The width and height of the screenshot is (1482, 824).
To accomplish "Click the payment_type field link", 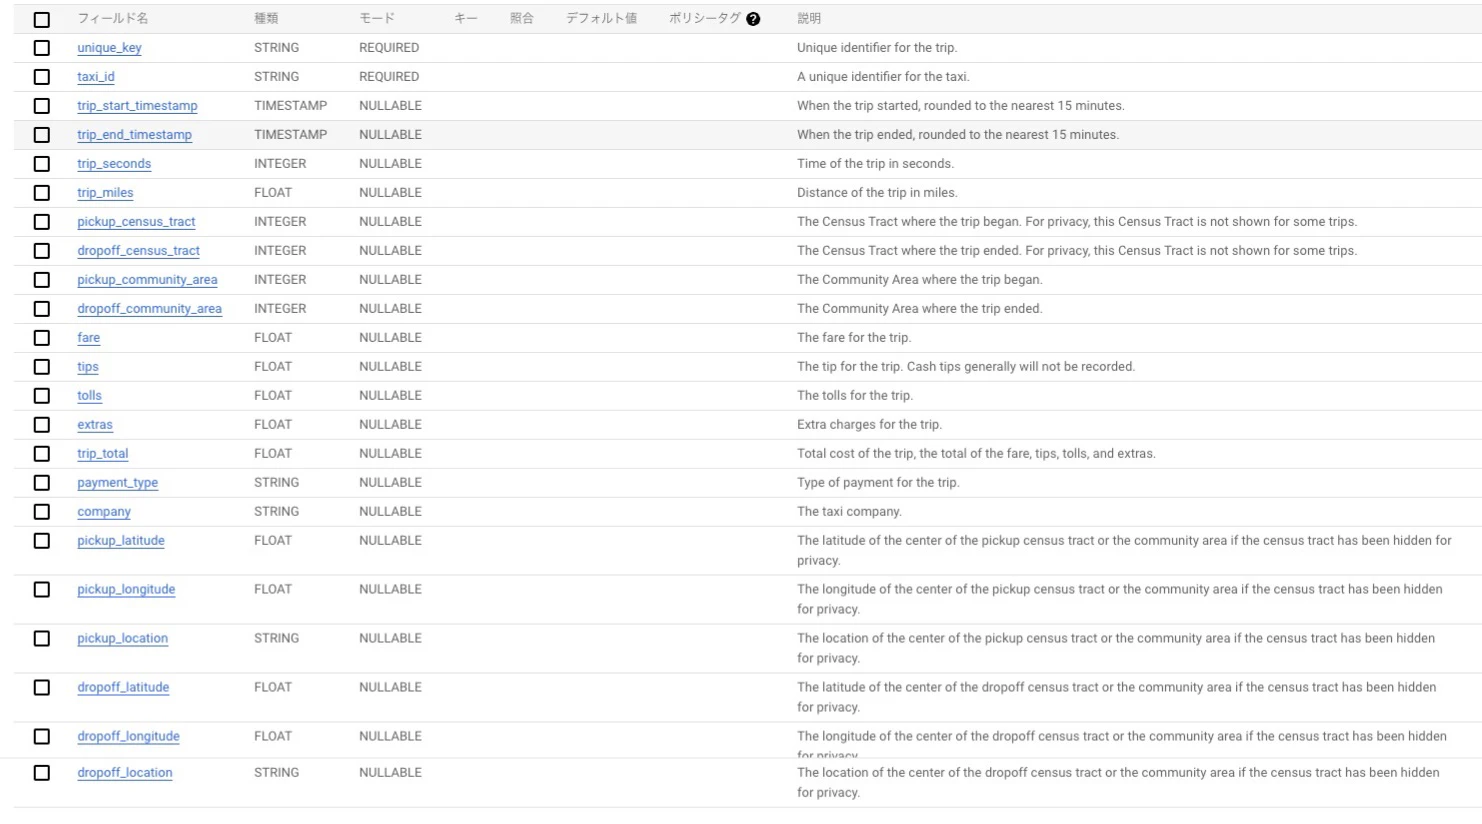I will pos(117,483).
